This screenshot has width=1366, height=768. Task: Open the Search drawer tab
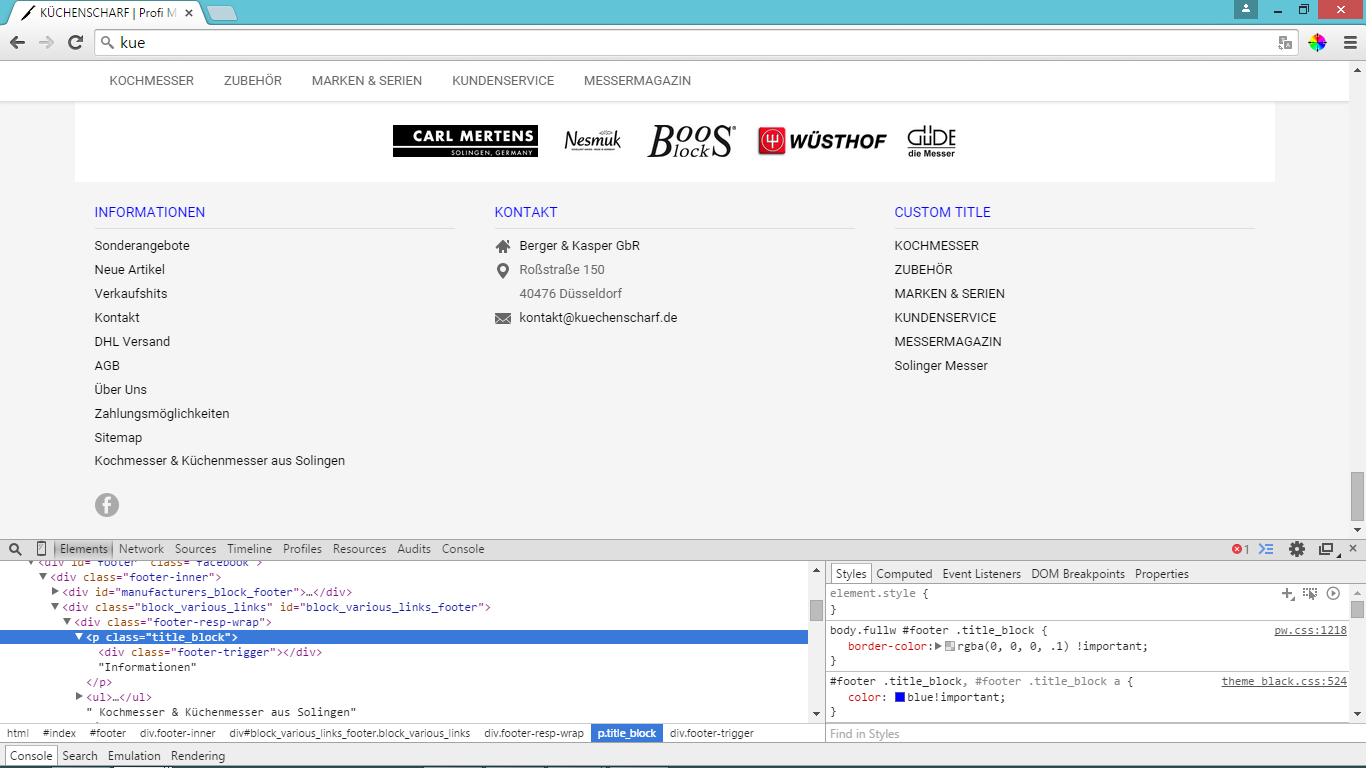coord(80,756)
